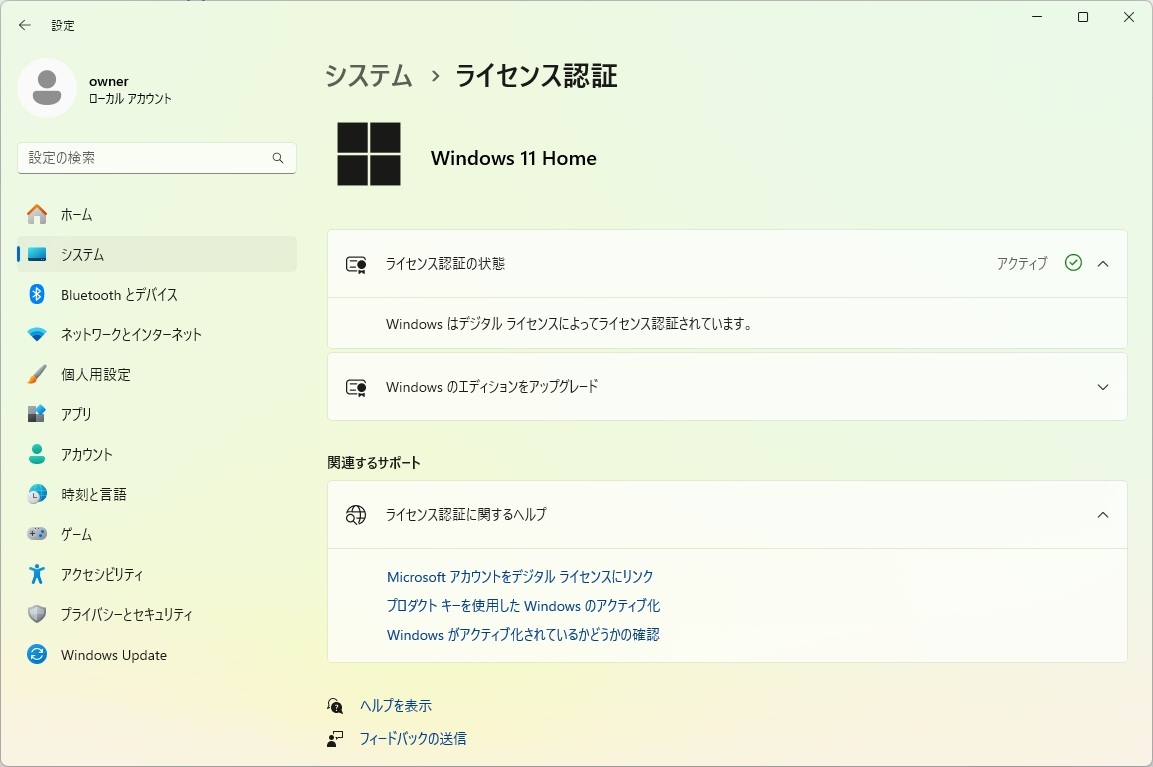Viewport: 1153px width, 767px height.
Task: Expand Windows のエディションをアップグレード chevron
Action: (x=1102, y=387)
